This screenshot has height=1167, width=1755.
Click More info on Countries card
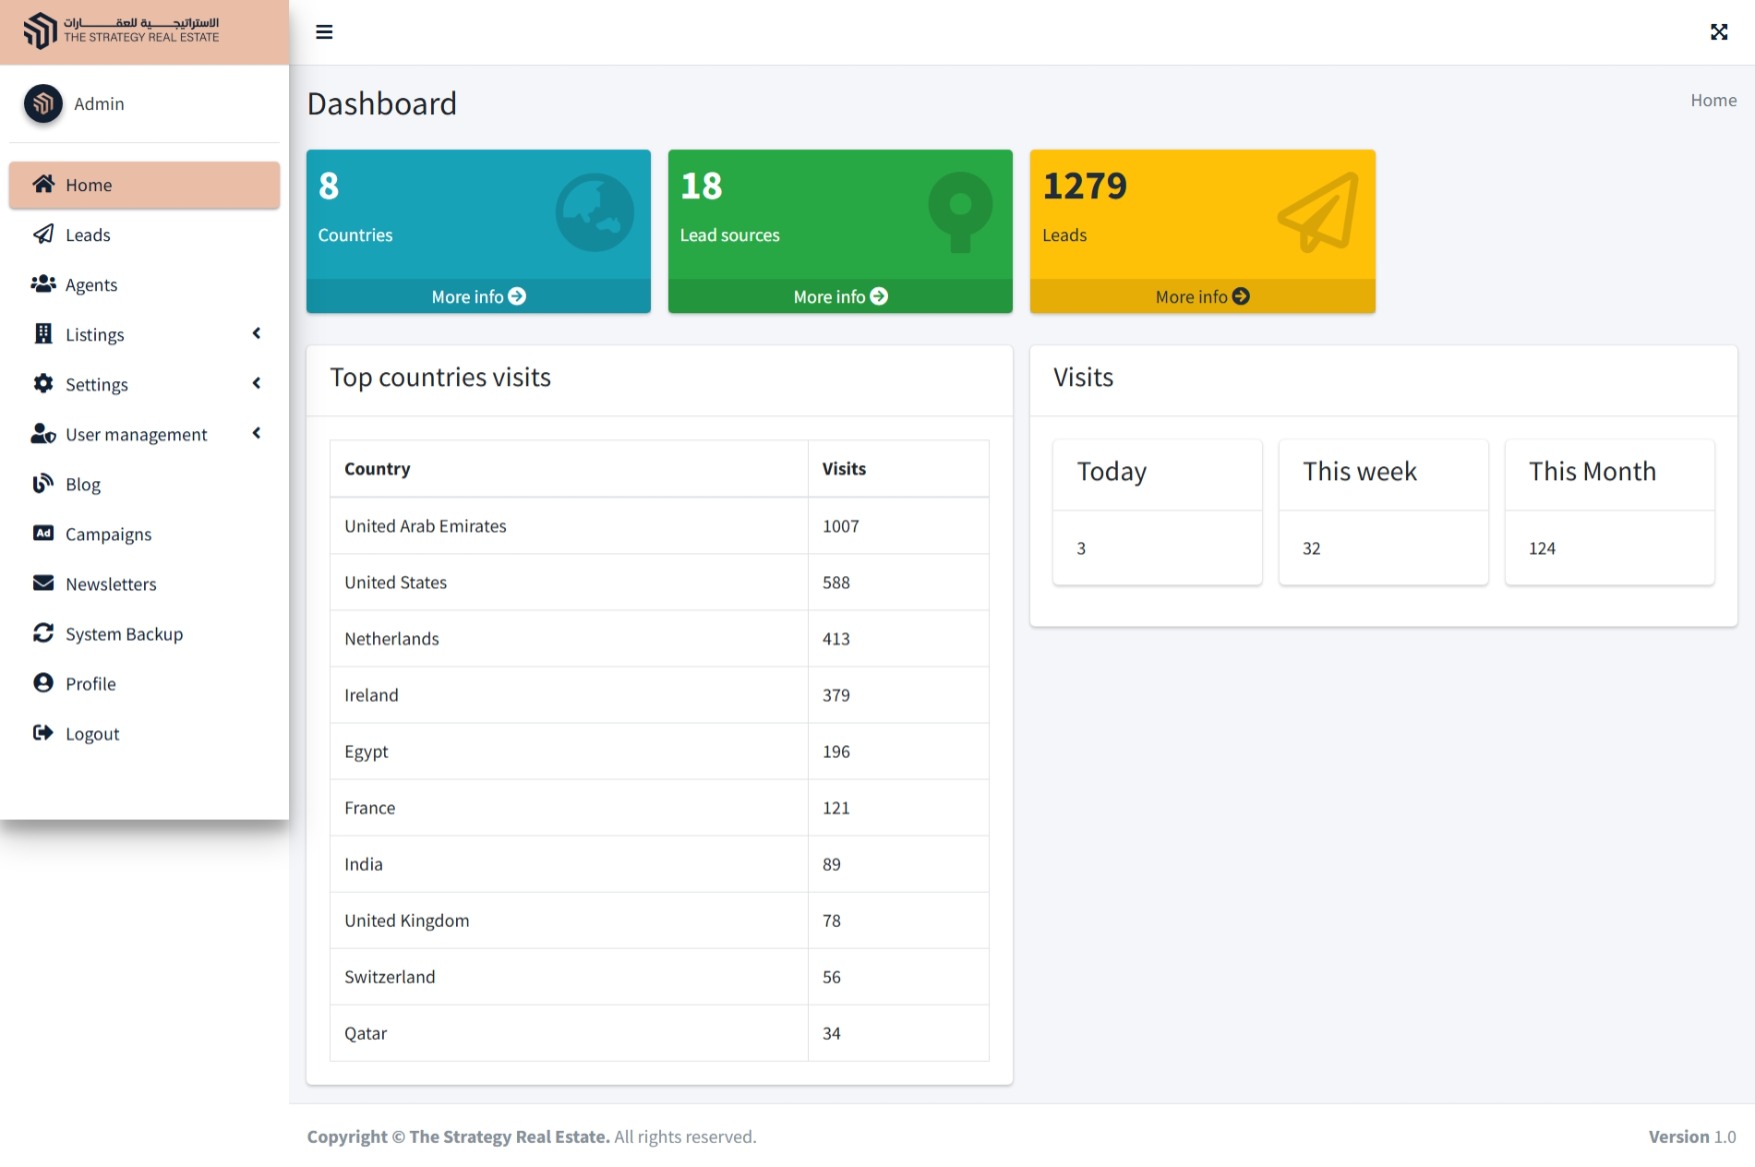click(x=478, y=297)
